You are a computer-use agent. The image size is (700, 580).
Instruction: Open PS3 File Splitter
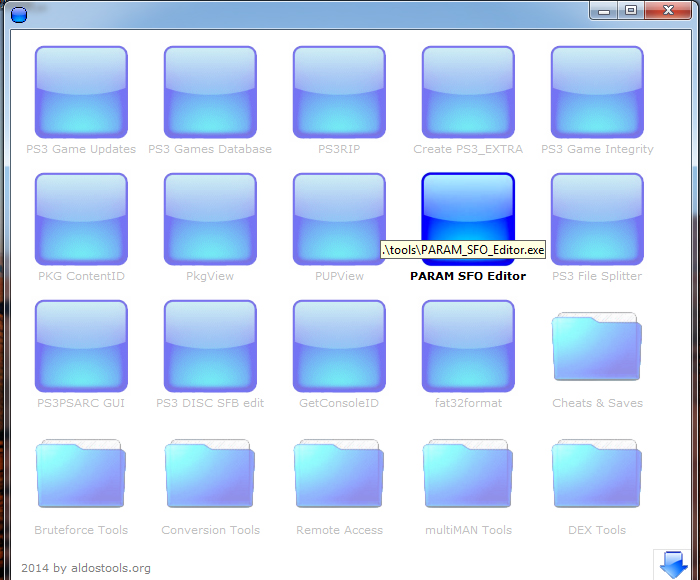tap(597, 219)
